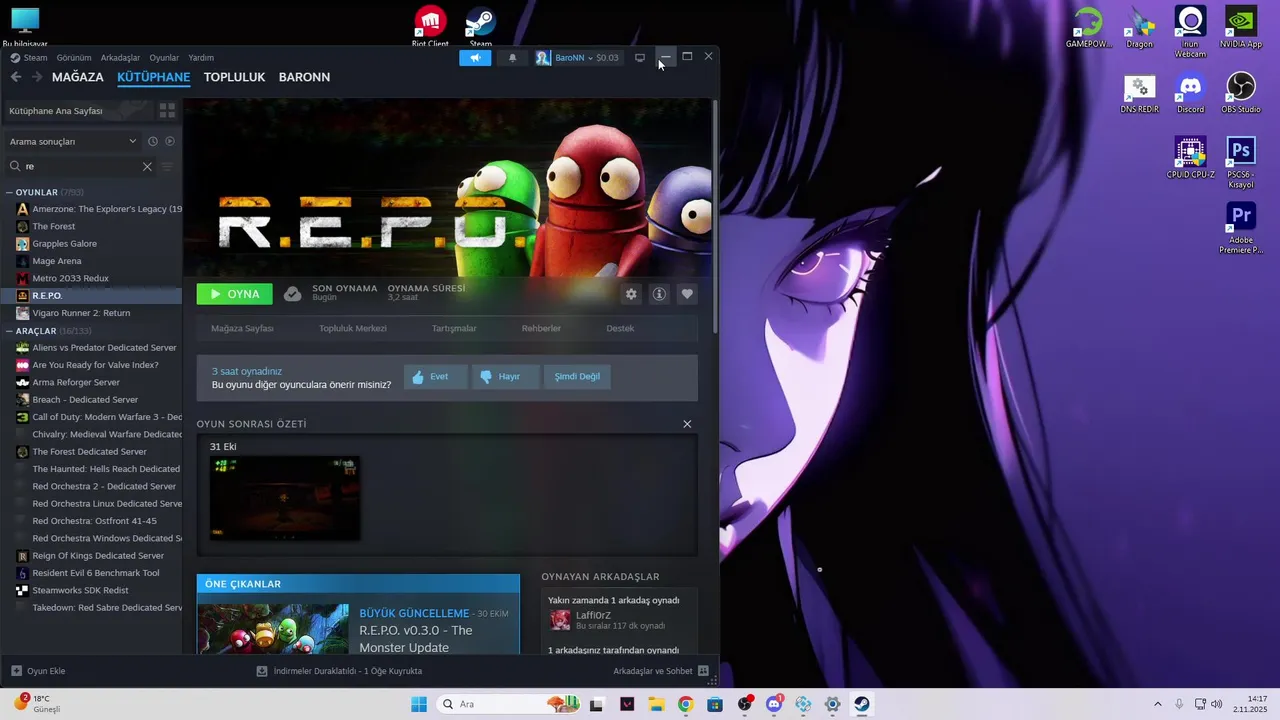The width and height of the screenshot is (1280, 720).
Task: Open the Mağaza Sayfası link
Action: click(x=242, y=328)
